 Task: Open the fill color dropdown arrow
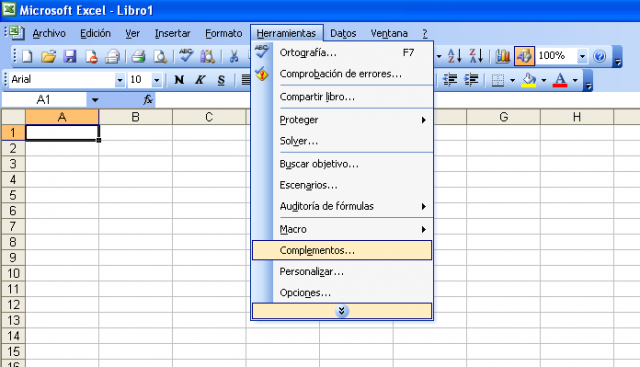[x=544, y=80]
